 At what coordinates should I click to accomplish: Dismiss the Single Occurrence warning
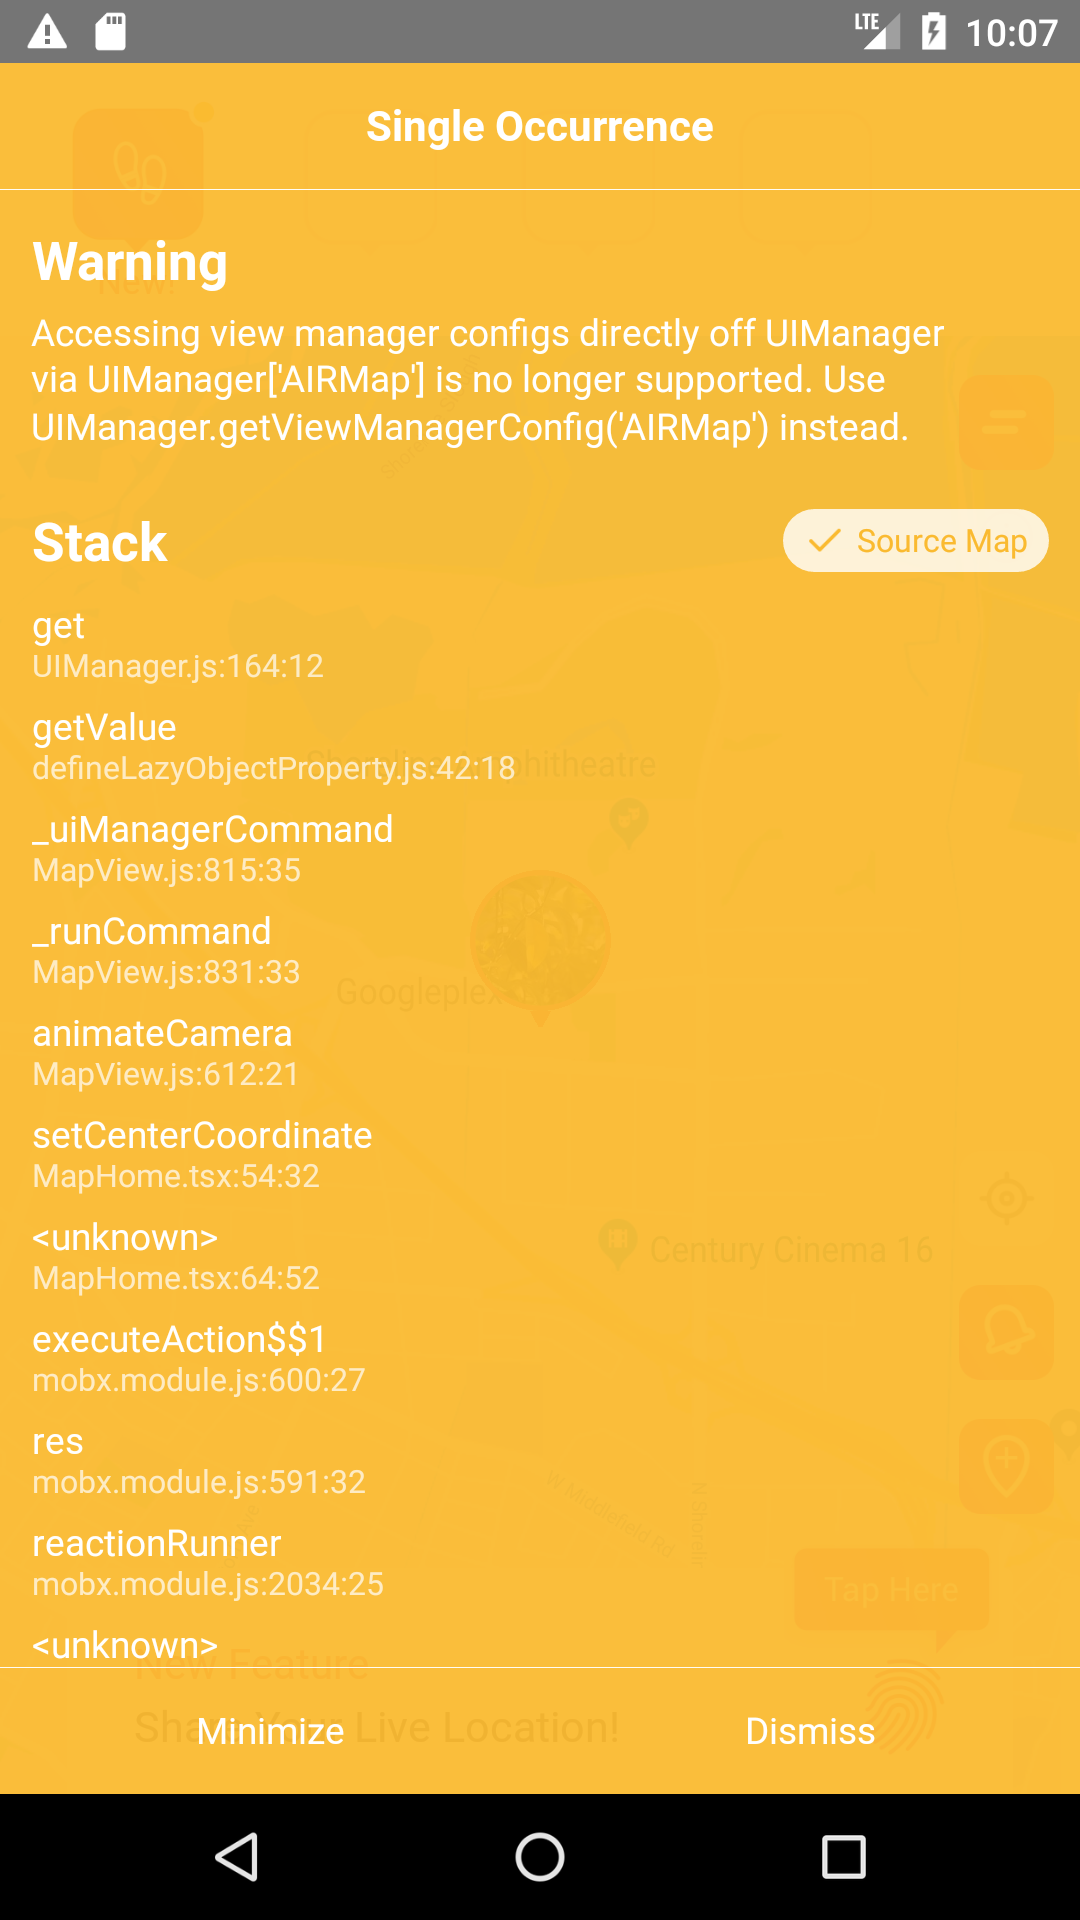click(x=810, y=1731)
